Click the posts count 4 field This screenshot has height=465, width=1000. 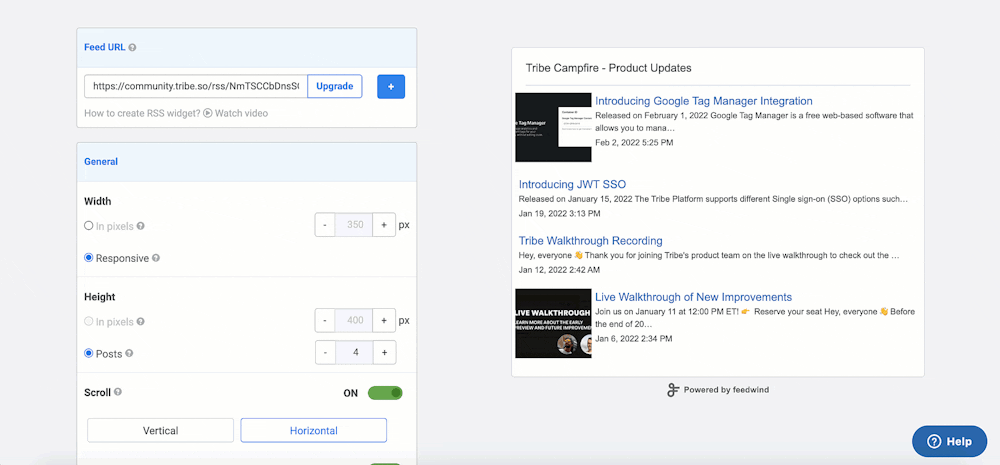click(354, 352)
